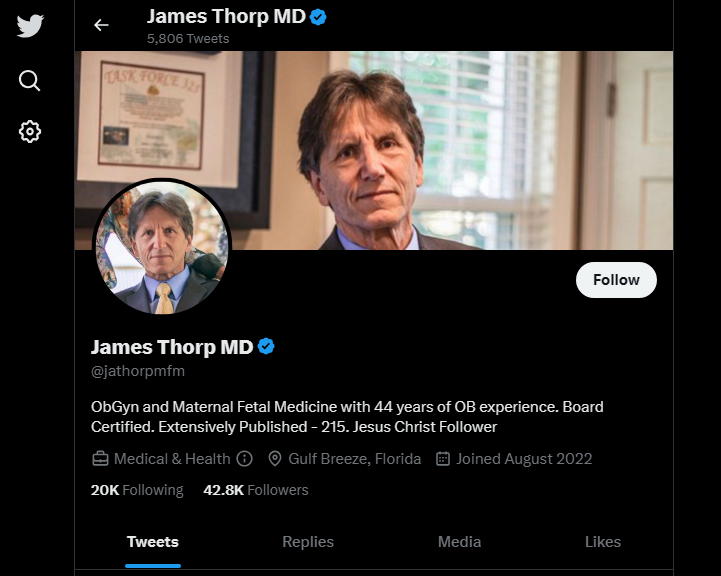Click the briefcase professional category icon

tap(100, 459)
